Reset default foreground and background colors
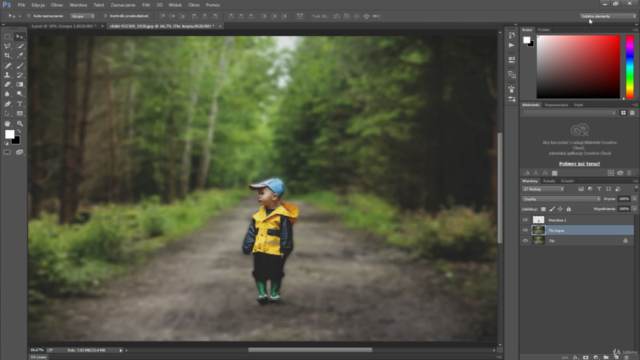Image resolution: width=640 pixels, height=360 pixels. point(7,143)
